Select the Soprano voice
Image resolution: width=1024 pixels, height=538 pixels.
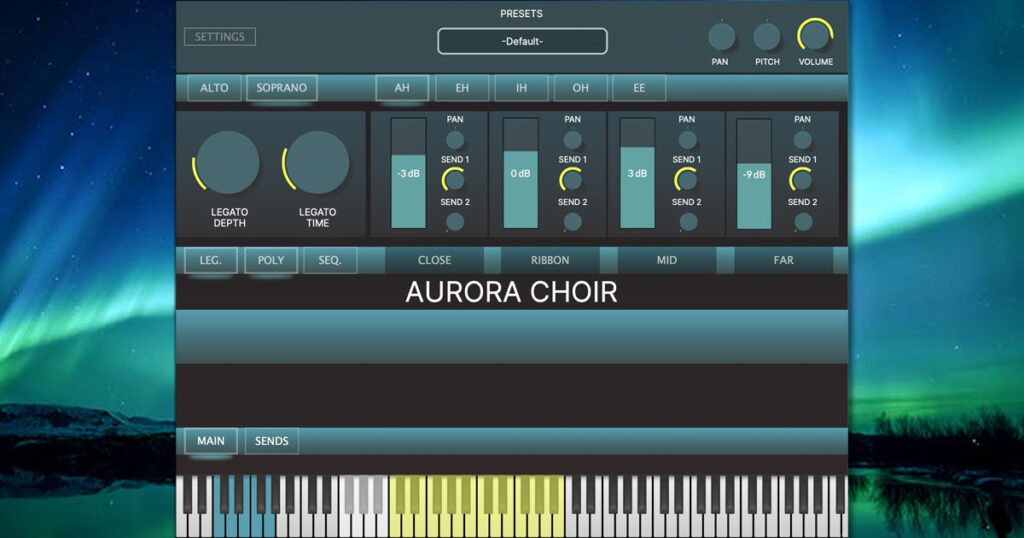[x=281, y=87]
